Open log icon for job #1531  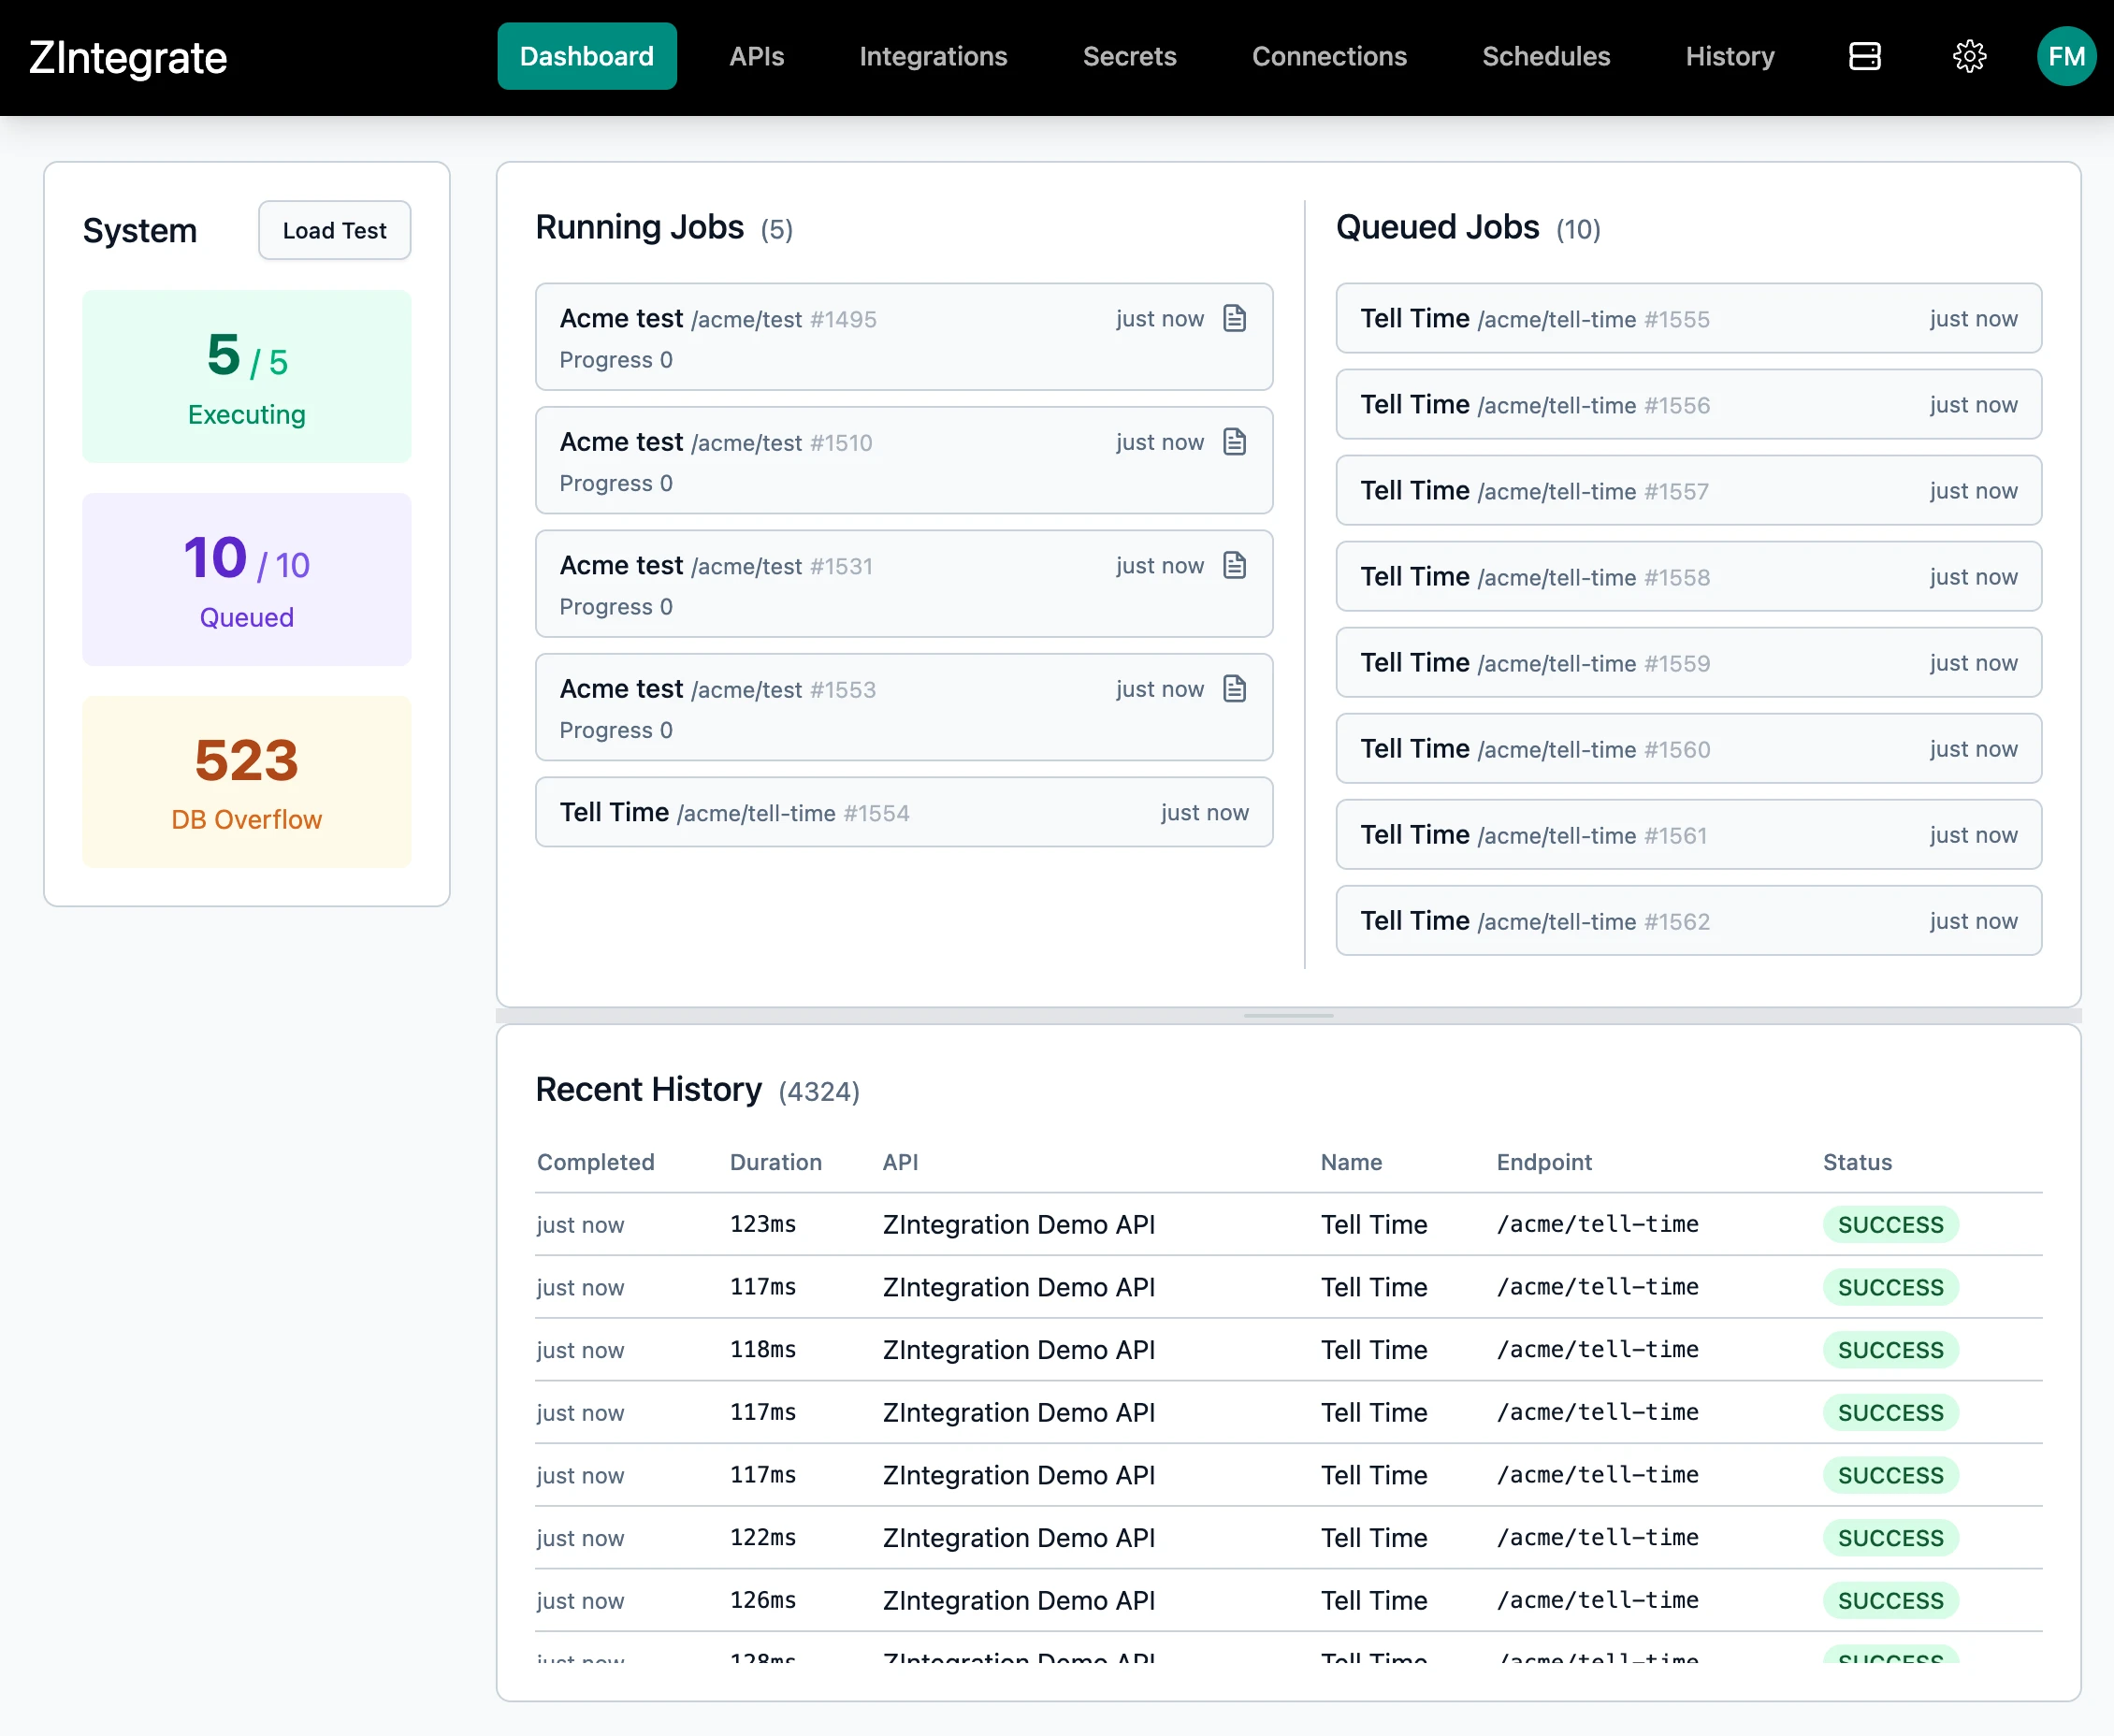pos(1235,565)
